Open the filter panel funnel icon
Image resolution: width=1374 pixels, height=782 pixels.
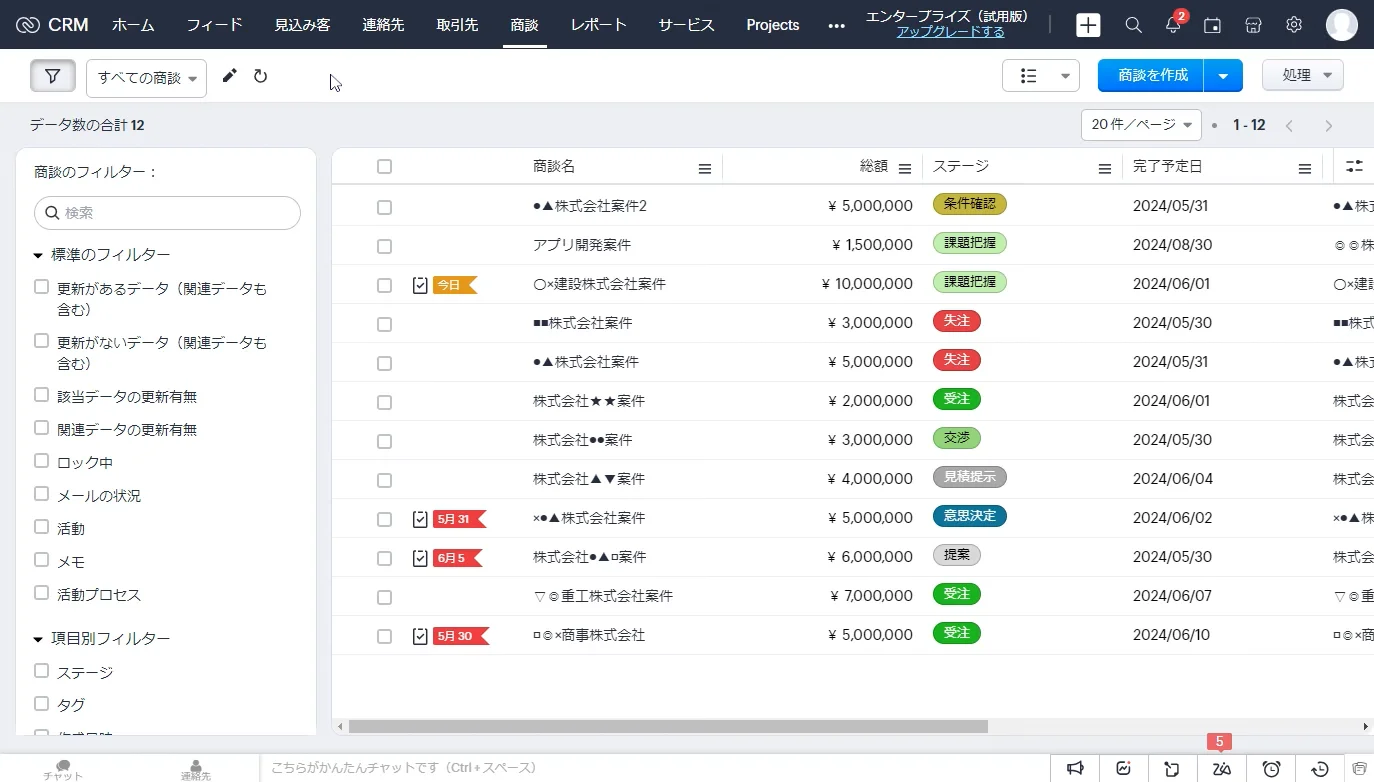[53, 76]
